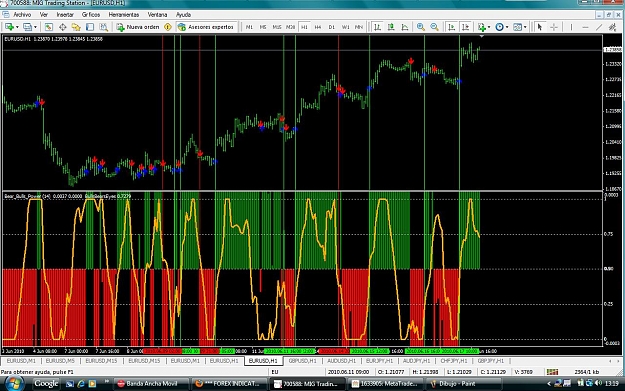Expand the Templates dropdown arrow
This screenshot has height=391, width=625.
(525, 27)
